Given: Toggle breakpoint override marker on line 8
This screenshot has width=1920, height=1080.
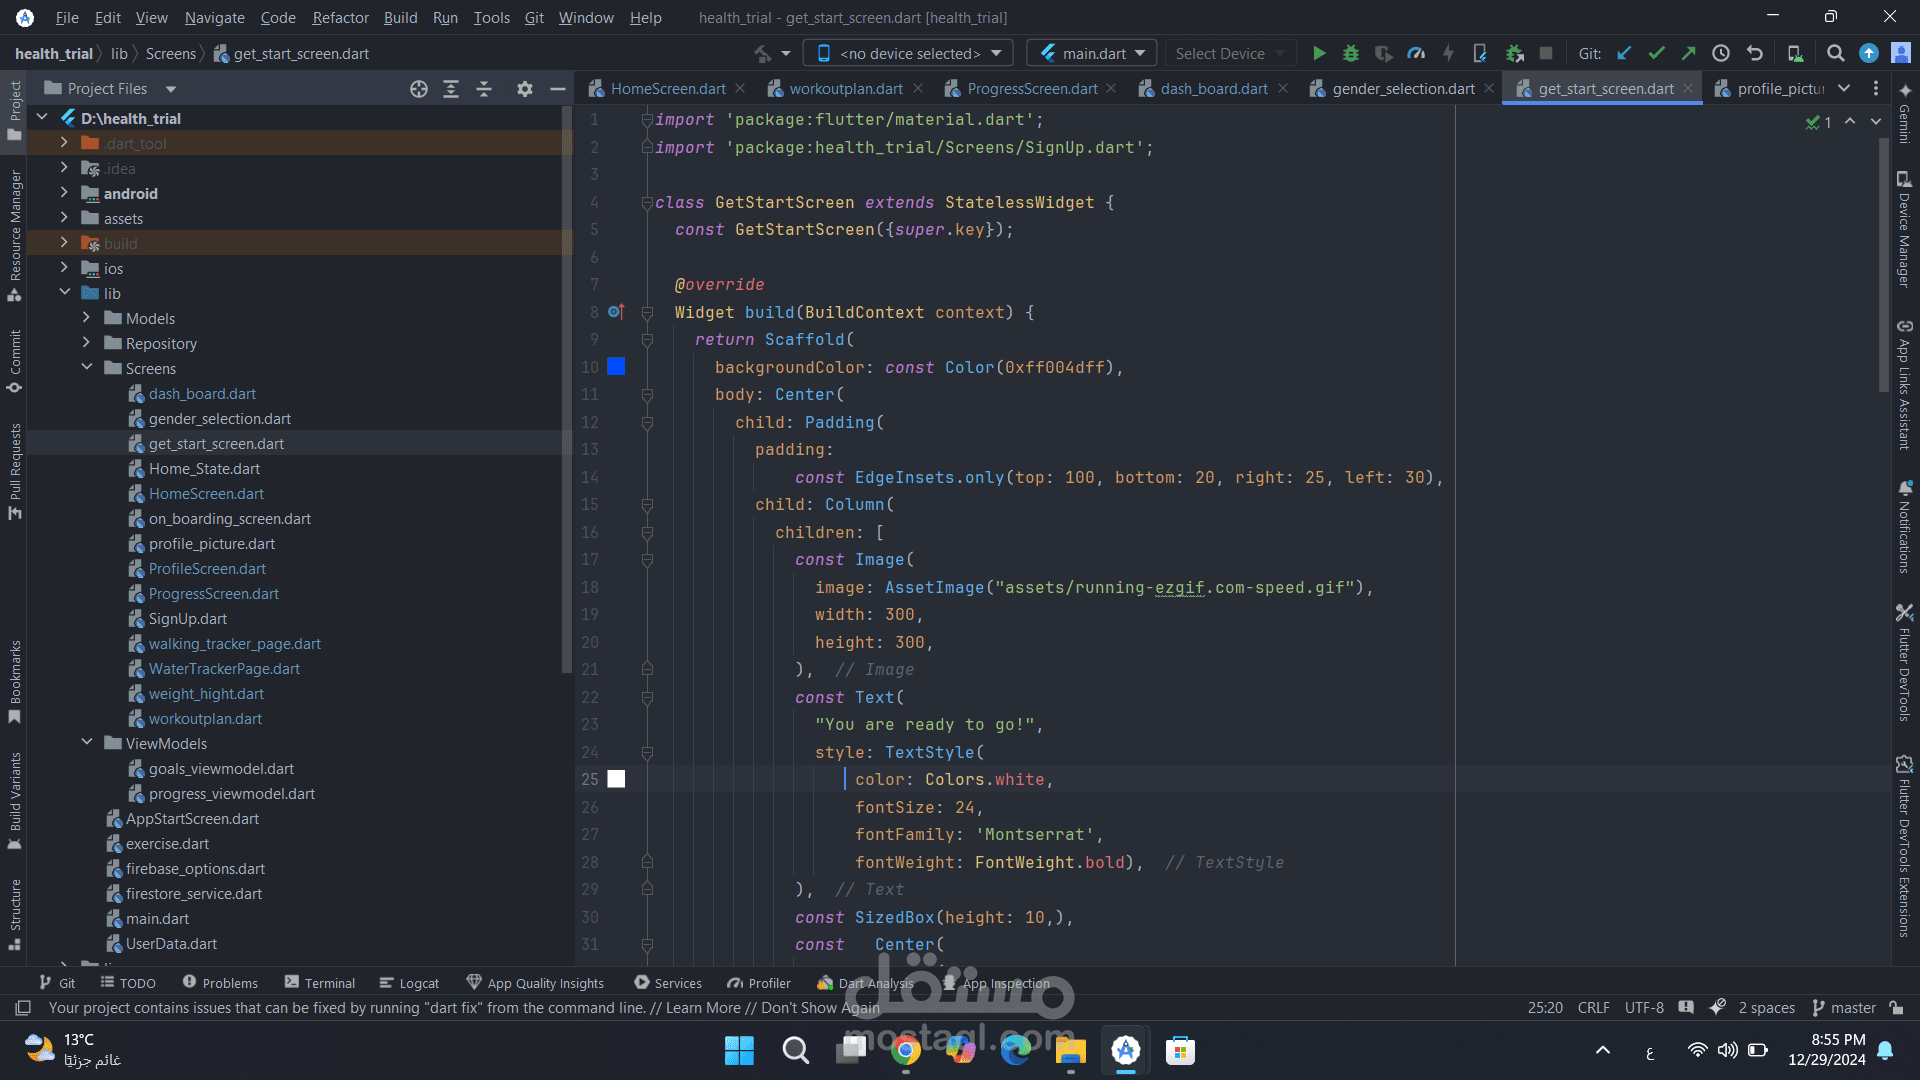Looking at the screenshot, I should (x=616, y=312).
